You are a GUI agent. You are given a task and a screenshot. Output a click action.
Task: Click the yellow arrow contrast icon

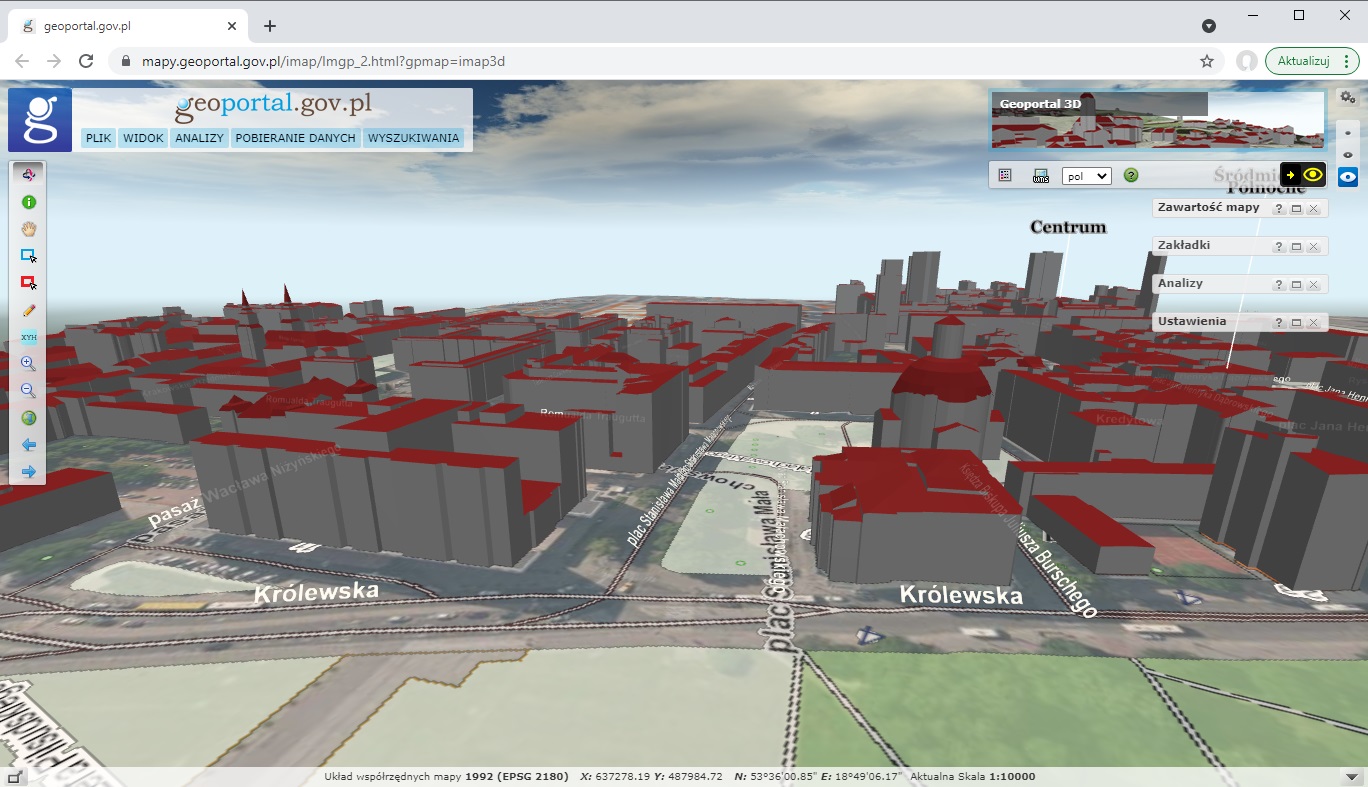[1290, 175]
